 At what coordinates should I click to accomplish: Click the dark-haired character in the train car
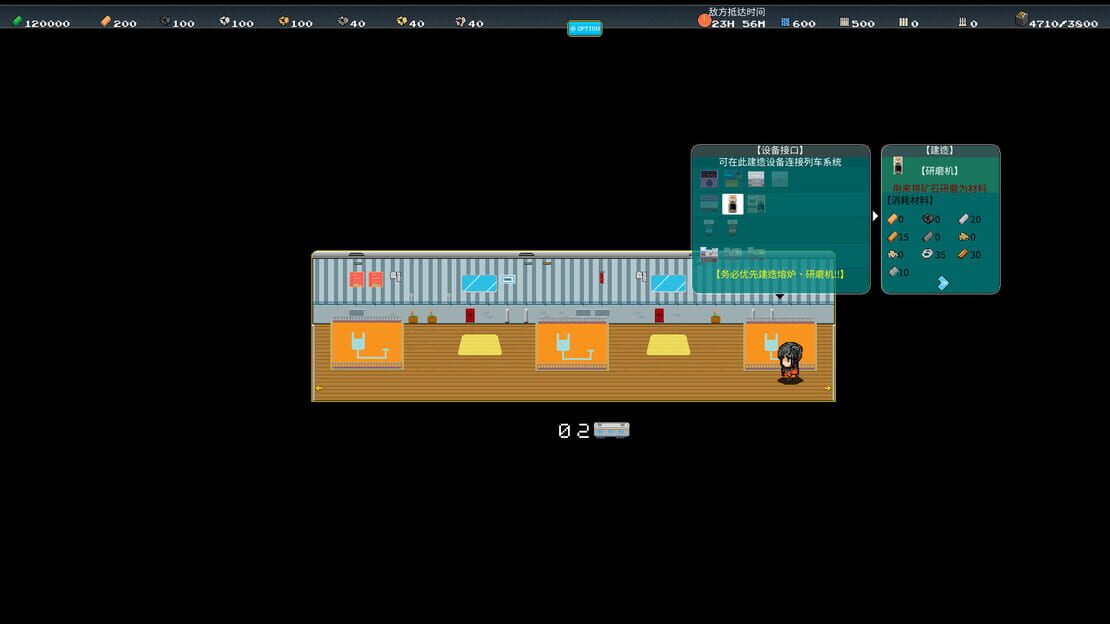[x=789, y=362]
